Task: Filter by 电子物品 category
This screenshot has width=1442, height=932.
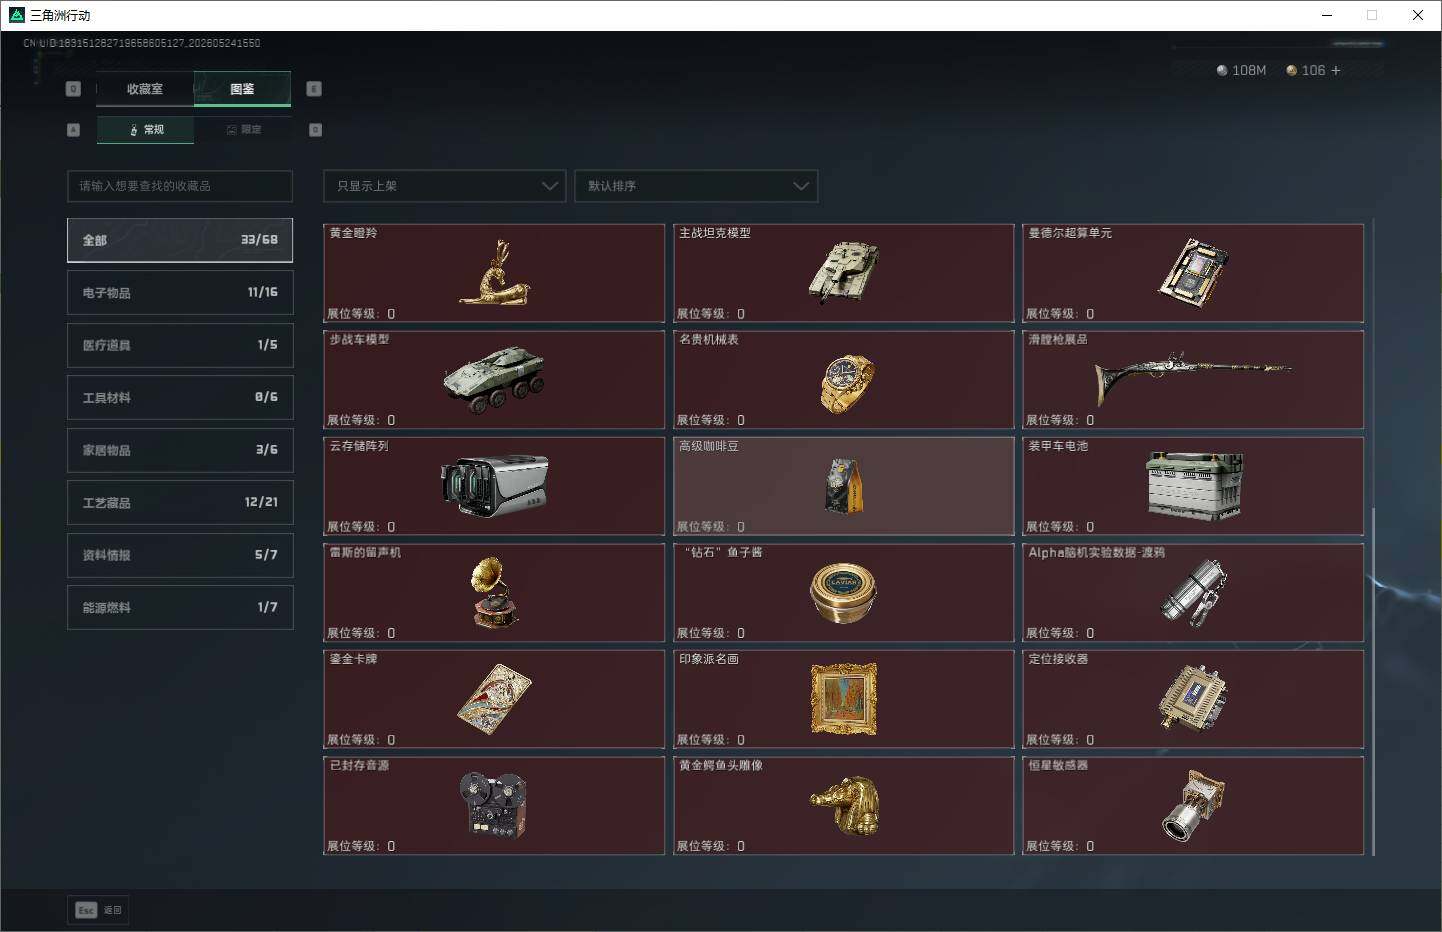Action: coord(180,293)
